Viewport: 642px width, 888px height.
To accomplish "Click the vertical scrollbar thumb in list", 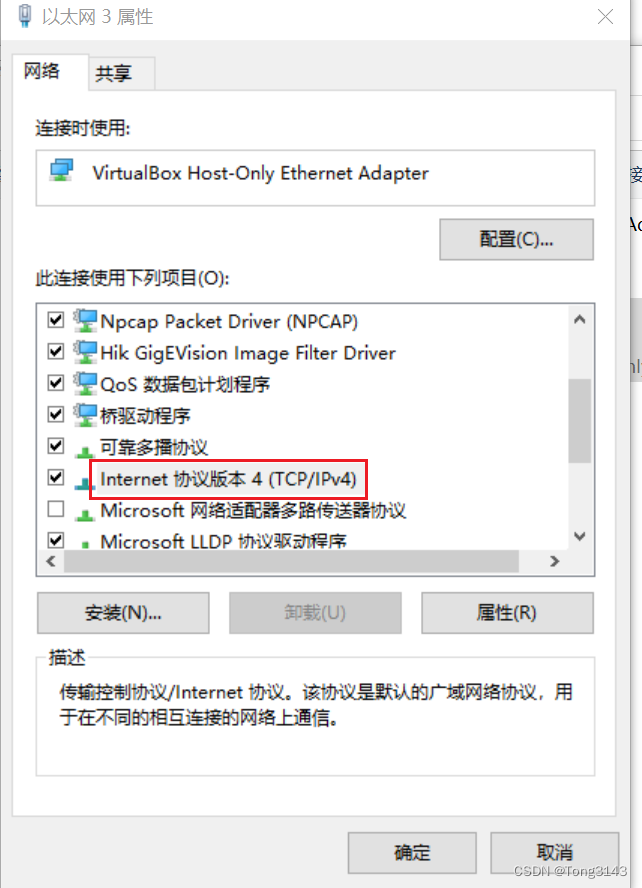I will [x=580, y=421].
